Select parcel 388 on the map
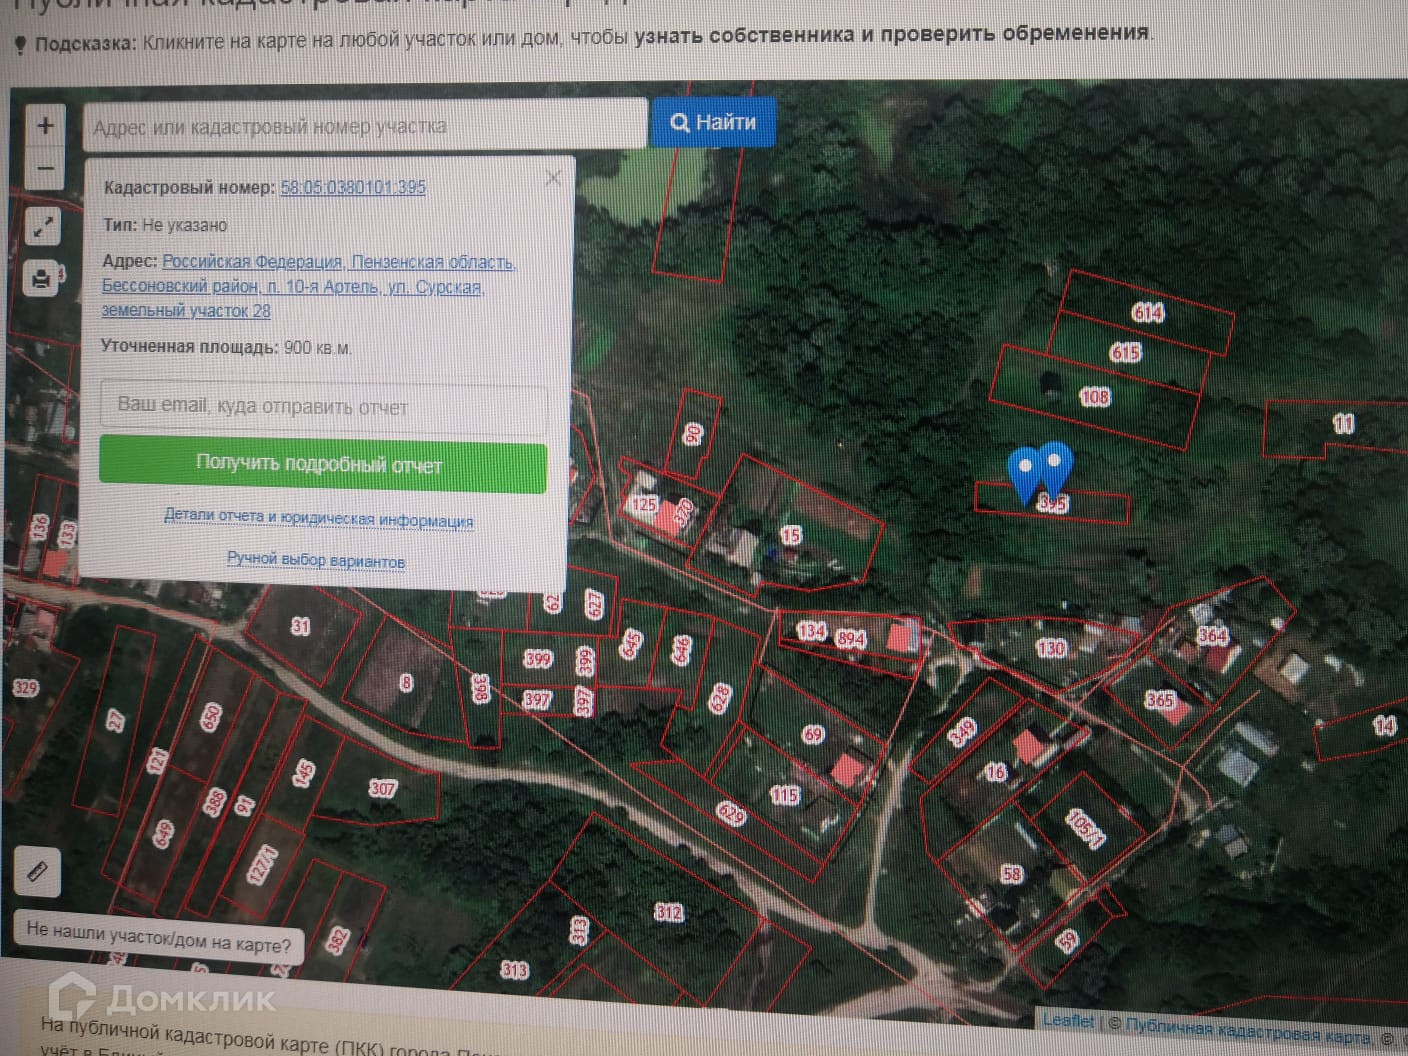Screen dimensions: 1408x1056 215,802
